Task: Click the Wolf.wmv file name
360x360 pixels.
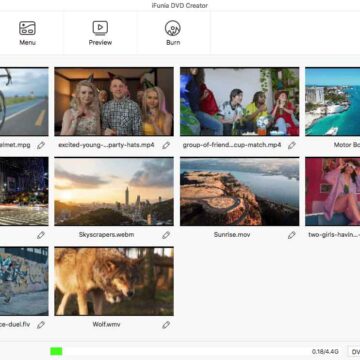Action: tap(106, 324)
